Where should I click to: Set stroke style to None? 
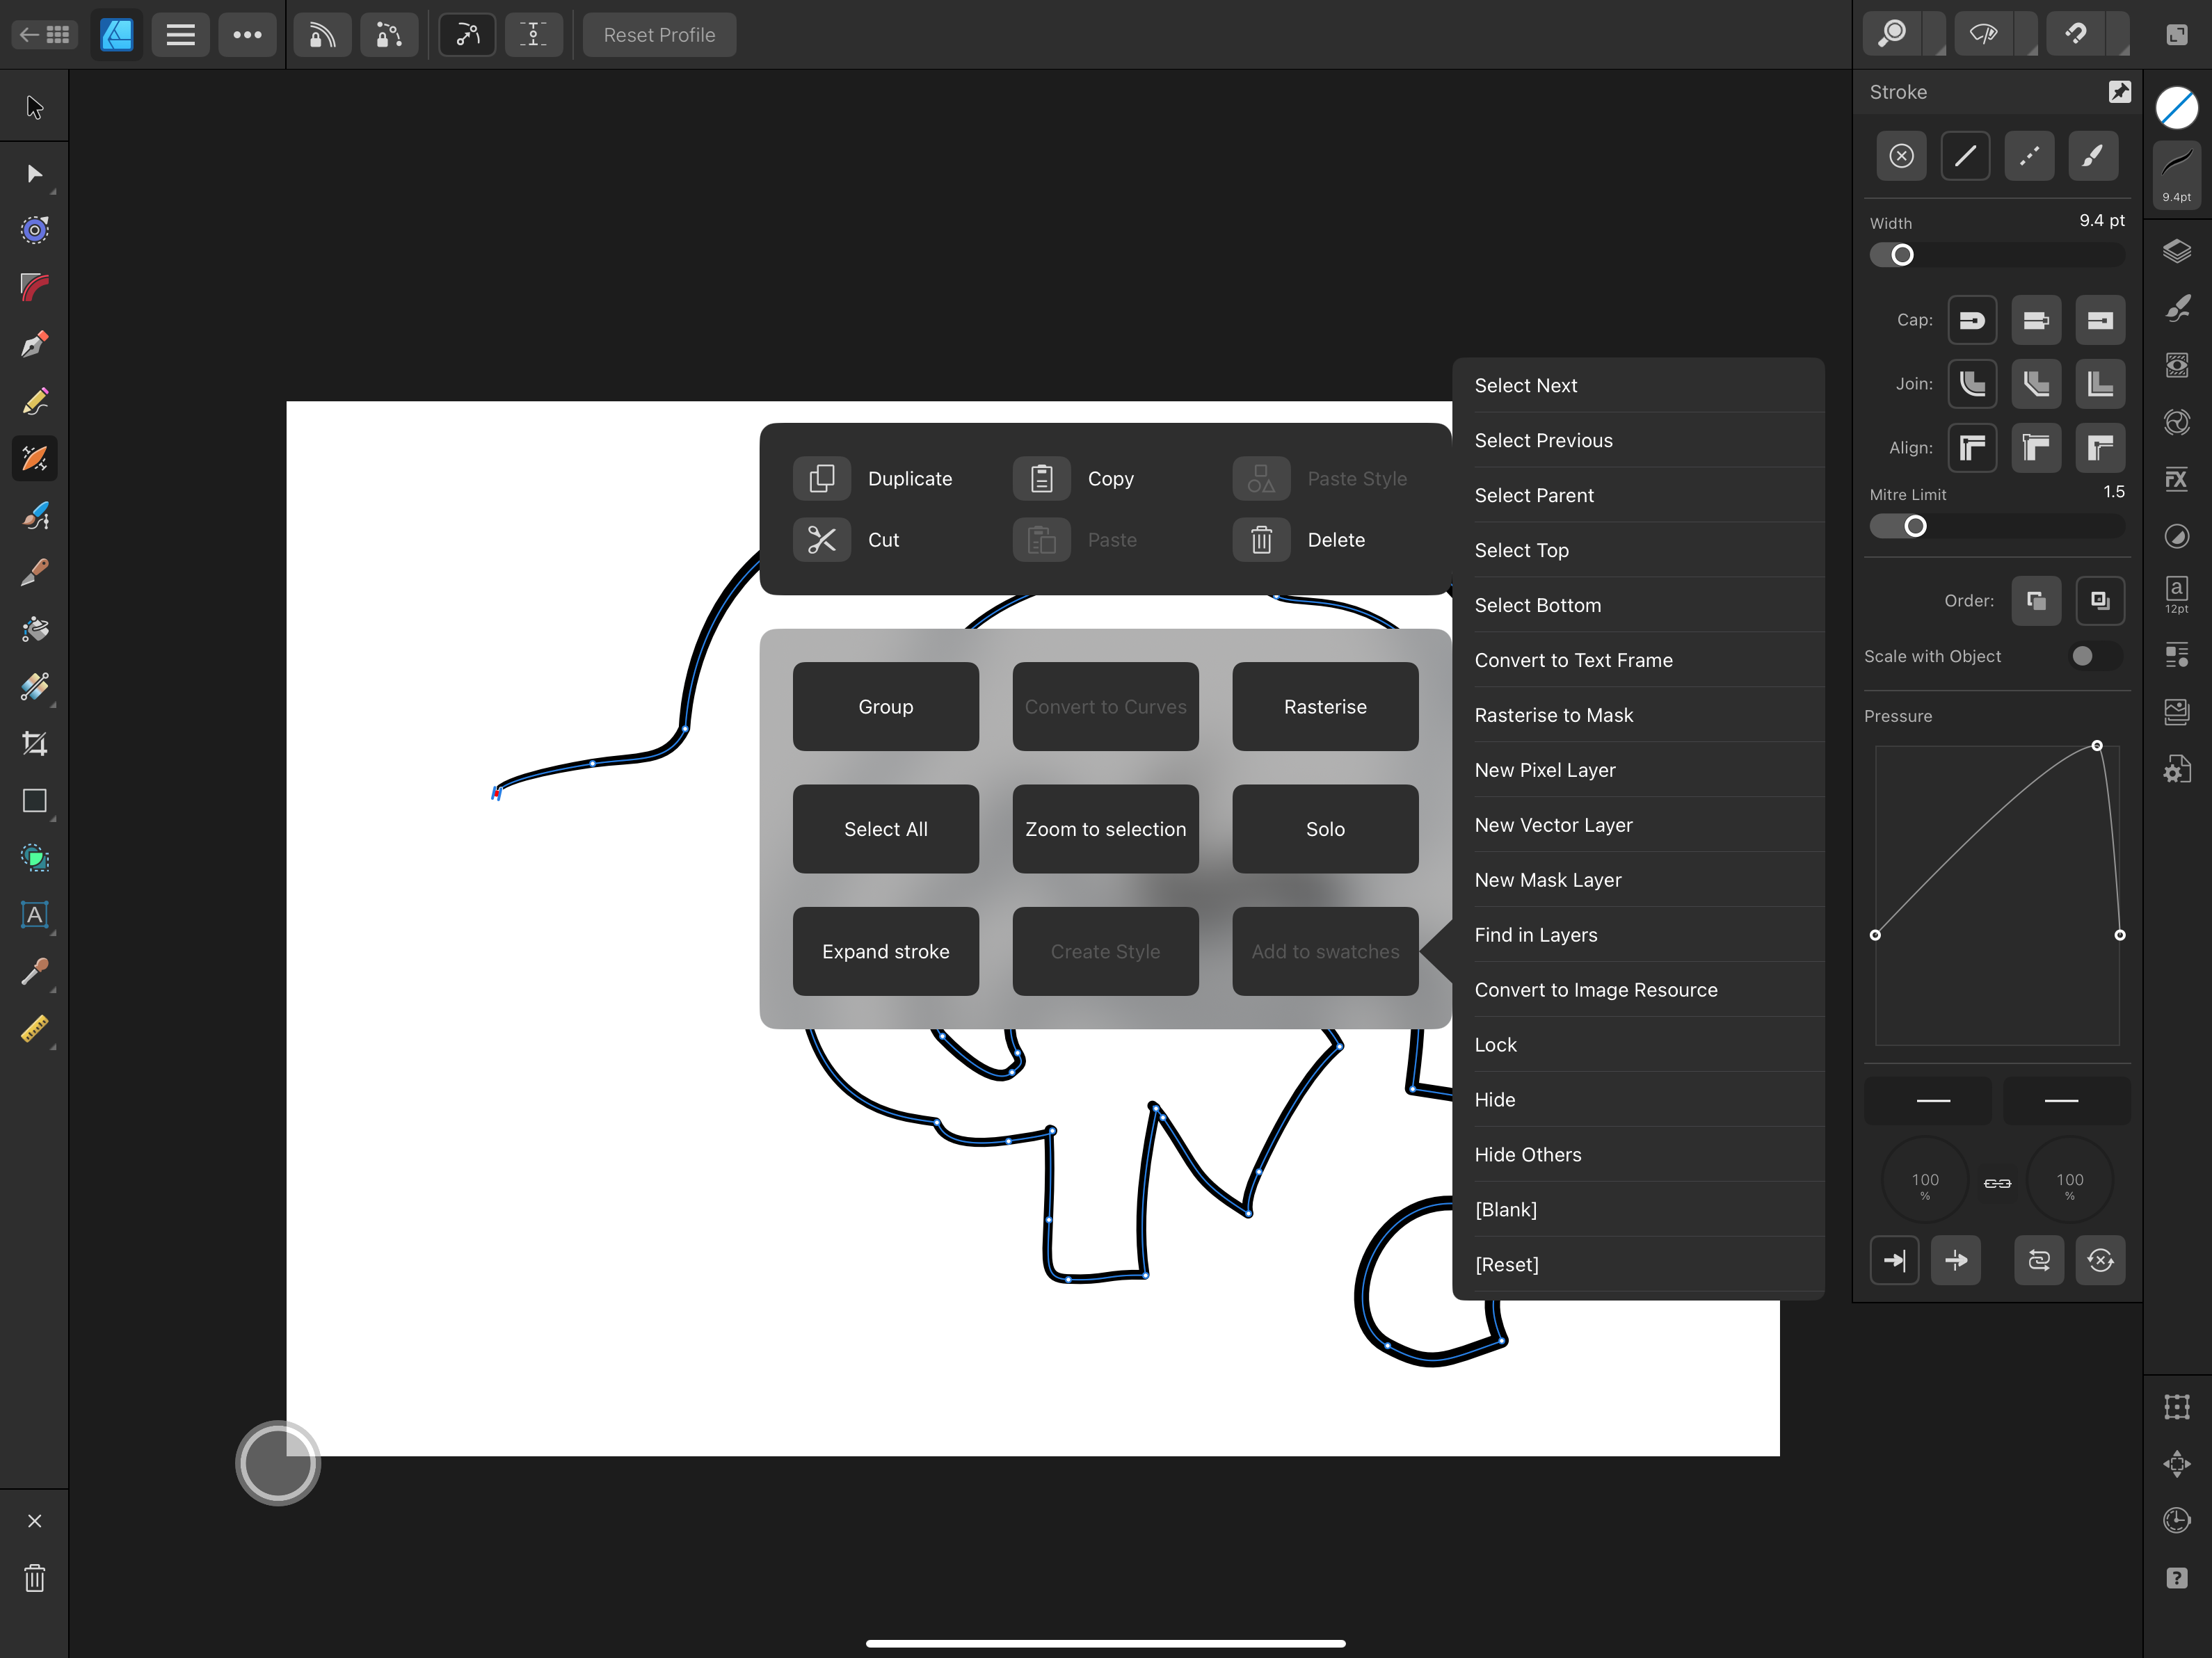(x=1901, y=156)
